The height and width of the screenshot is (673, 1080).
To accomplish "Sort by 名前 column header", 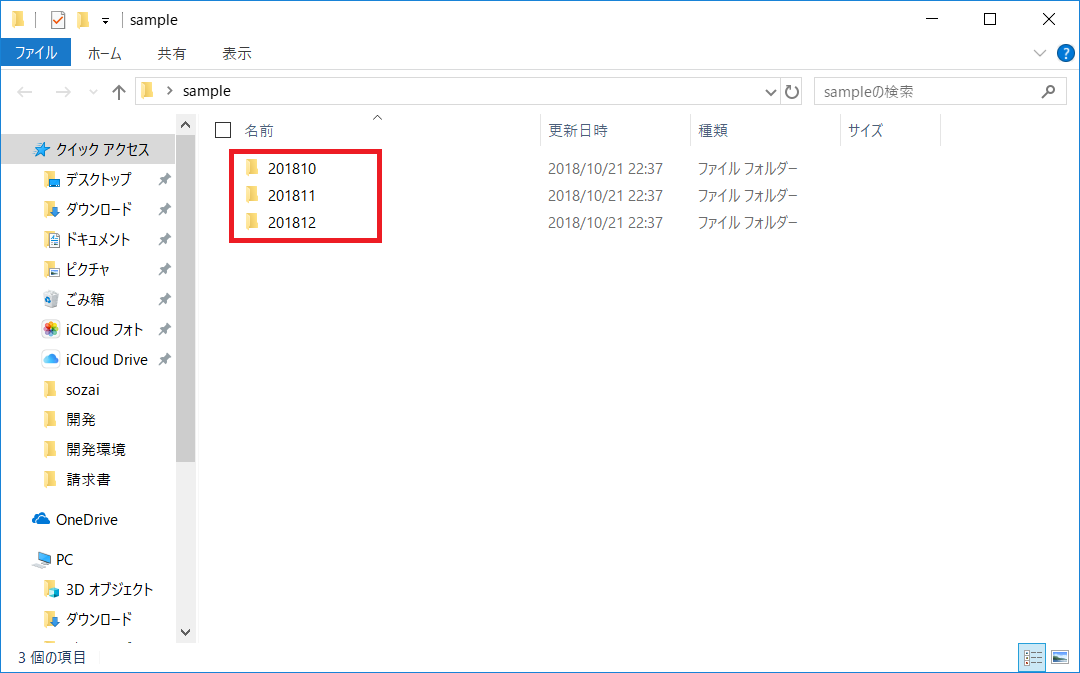I will (259, 130).
